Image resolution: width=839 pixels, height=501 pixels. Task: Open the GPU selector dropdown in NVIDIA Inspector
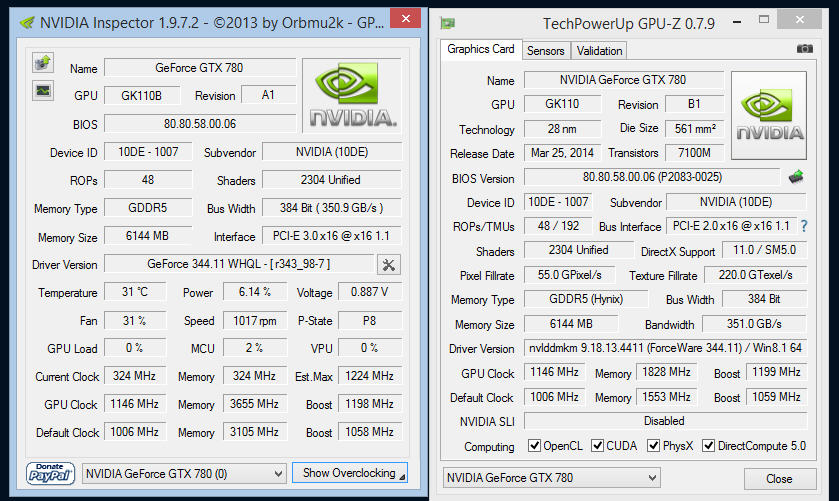click(184, 474)
